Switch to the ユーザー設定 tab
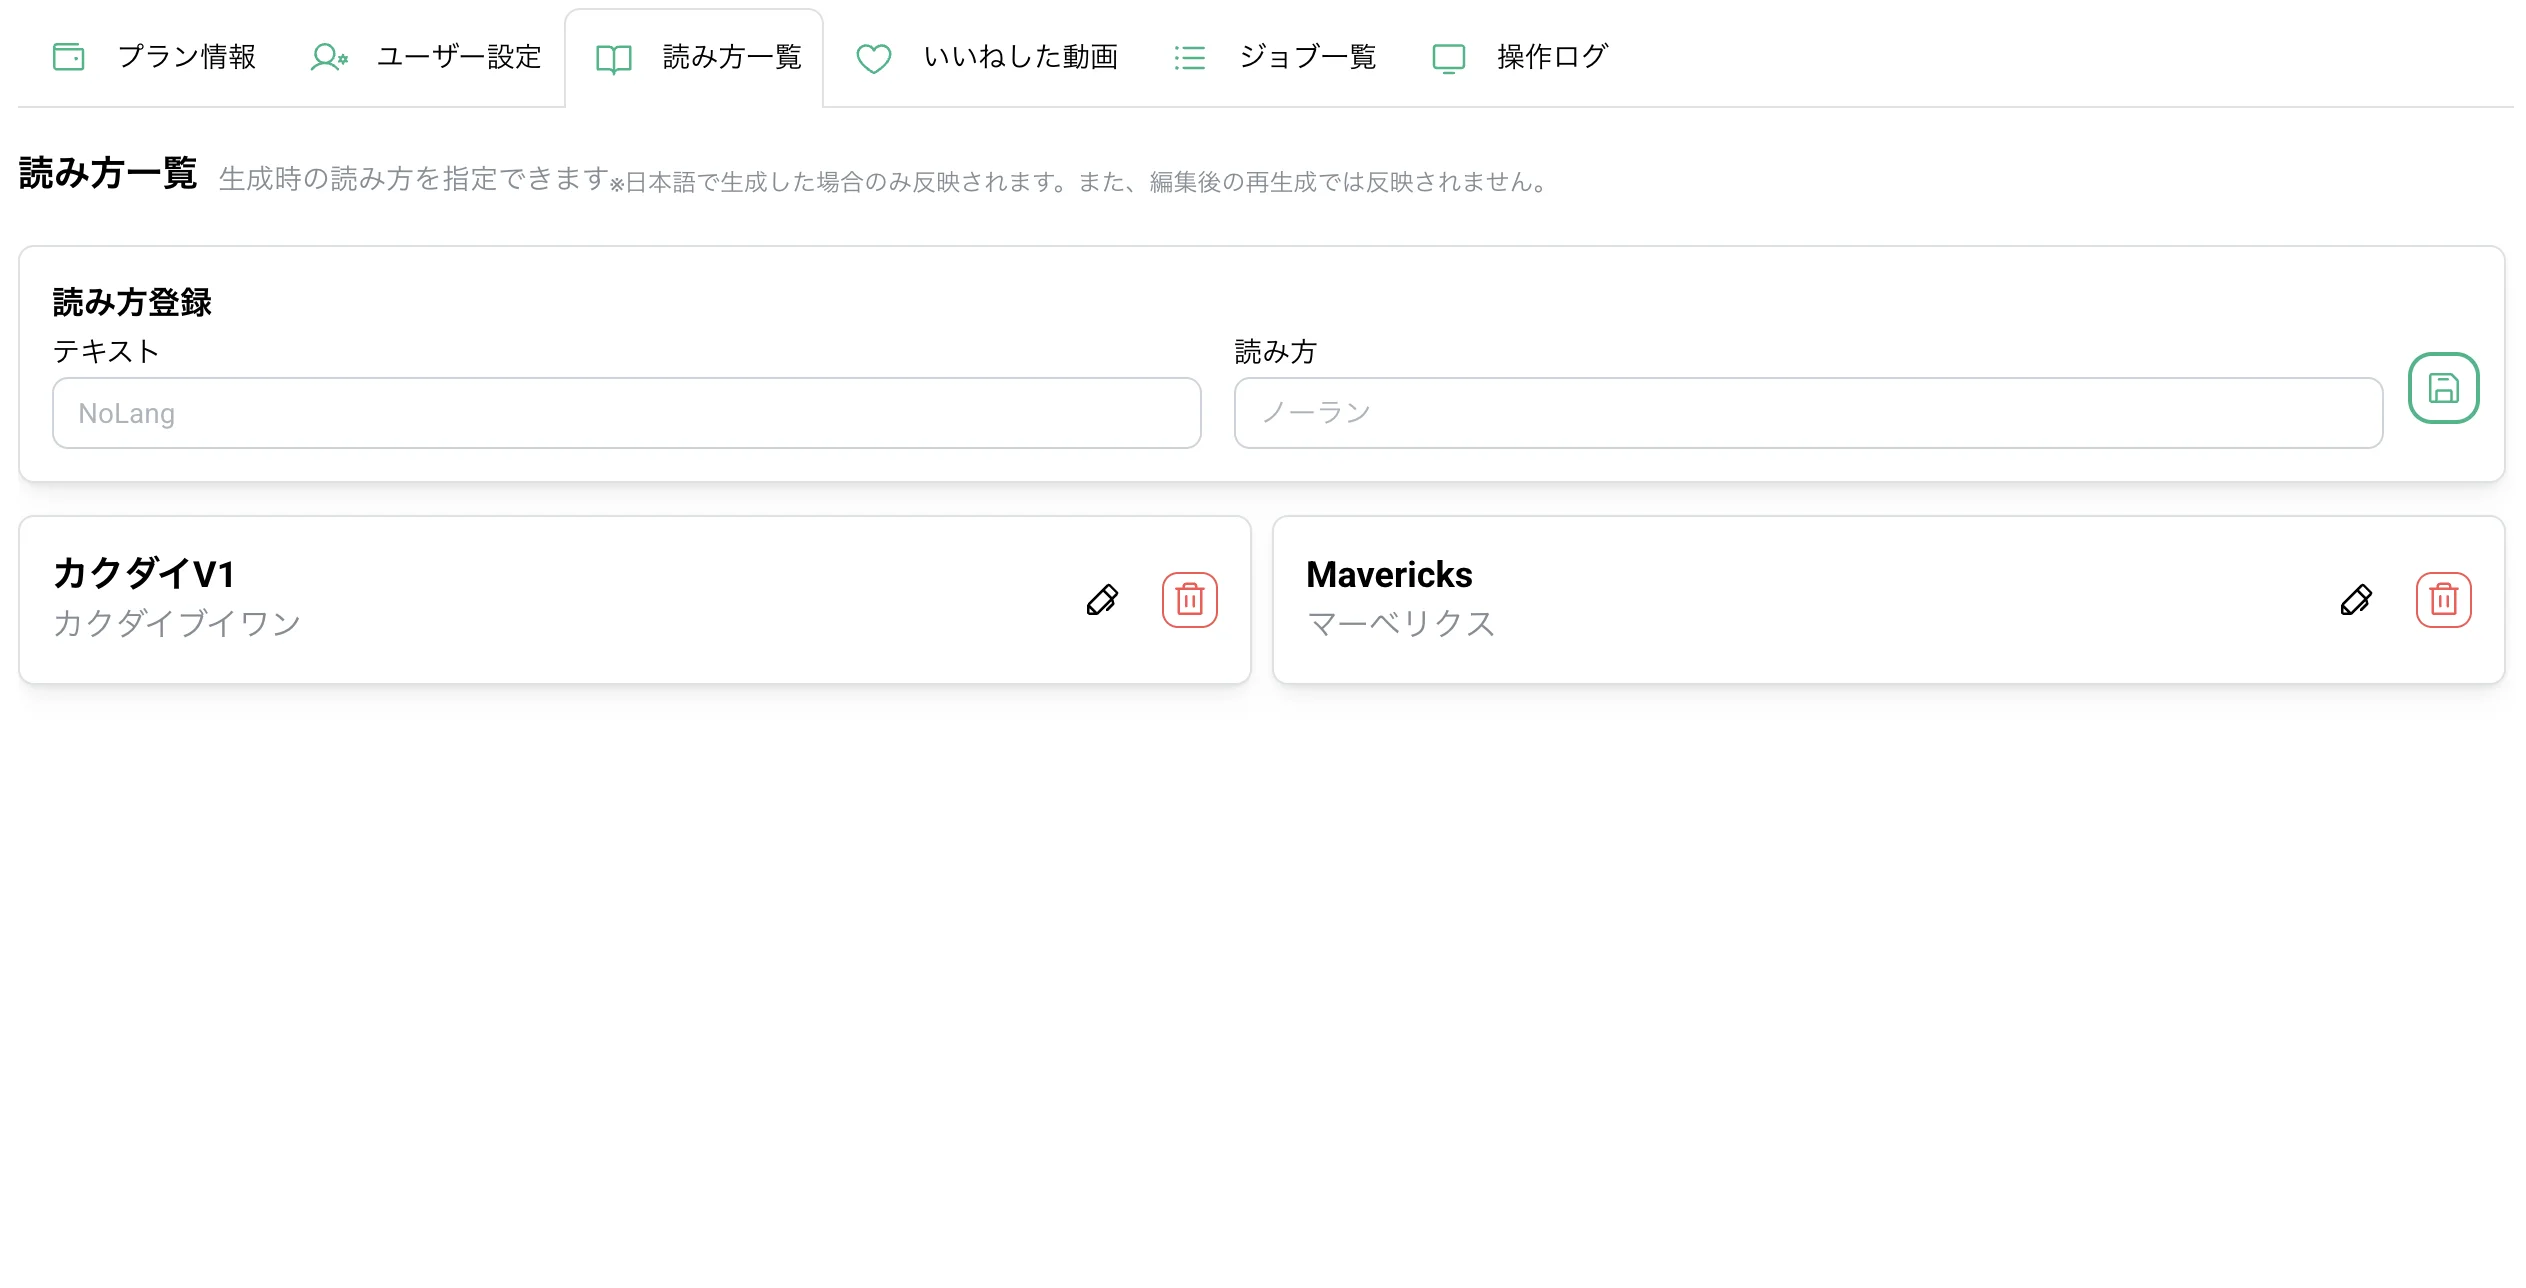 pyautogui.click(x=426, y=57)
